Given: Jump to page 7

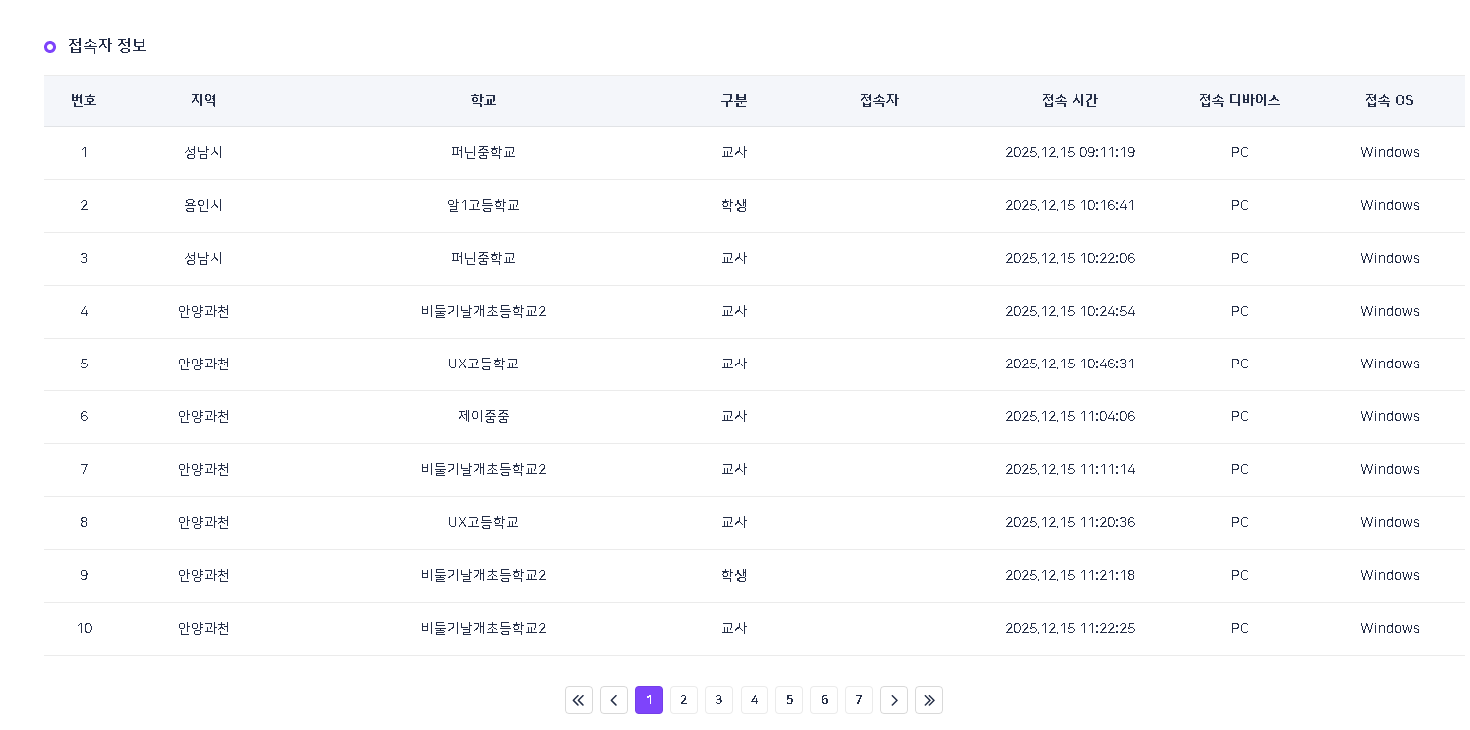Looking at the screenshot, I should tap(859, 700).
